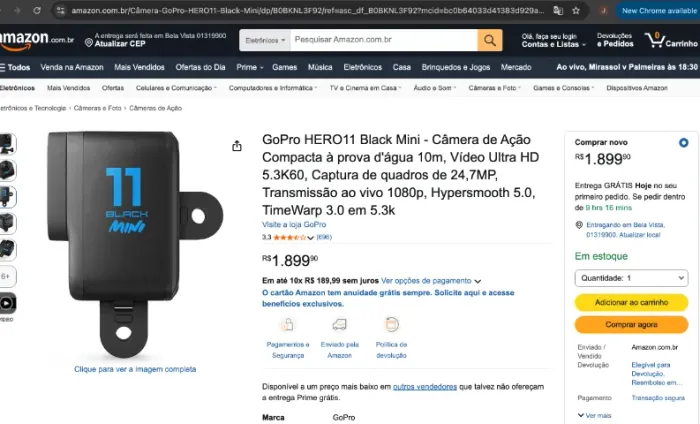Click Câmeras e Foto breadcrumb link
The width and height of the screenshot is (700, 424).
(x=97, y=108)
